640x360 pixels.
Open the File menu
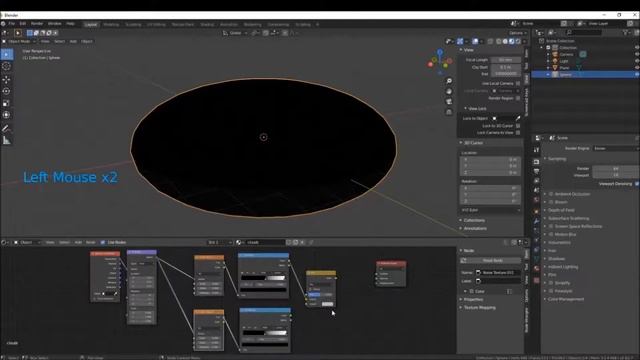pyautogui.click(x=12, y=24)
